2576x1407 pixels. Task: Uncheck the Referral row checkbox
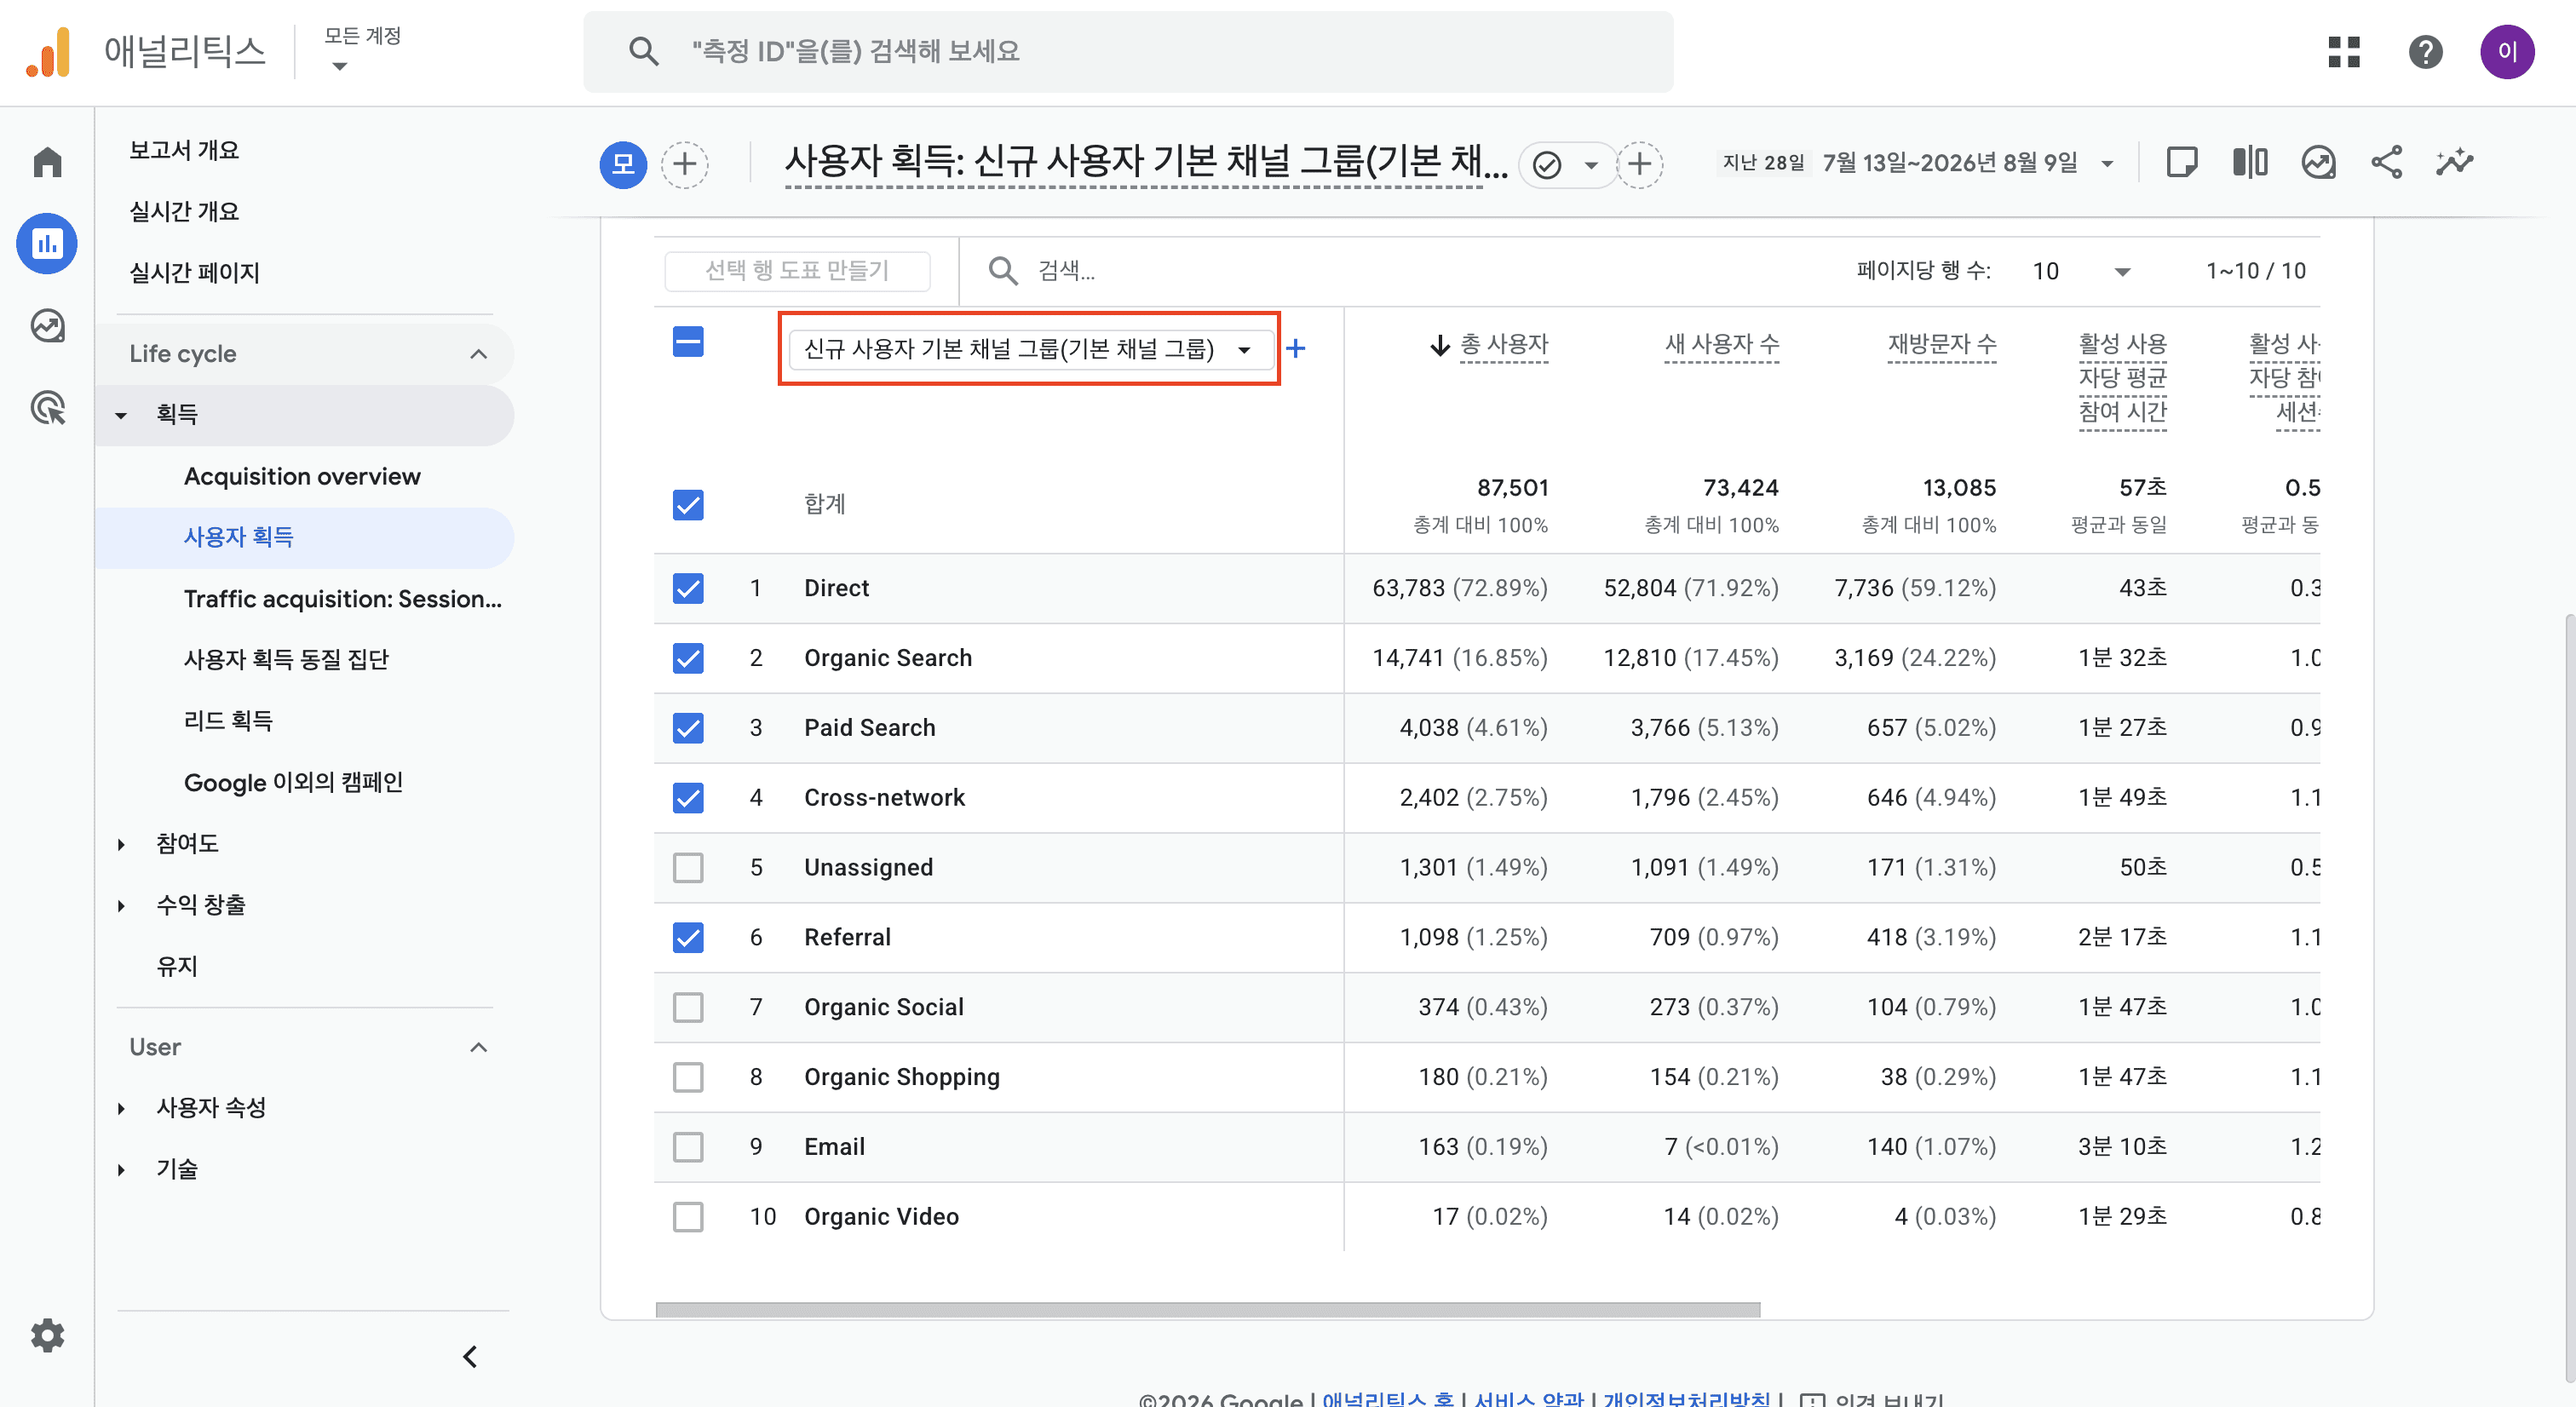click(688, 937)
